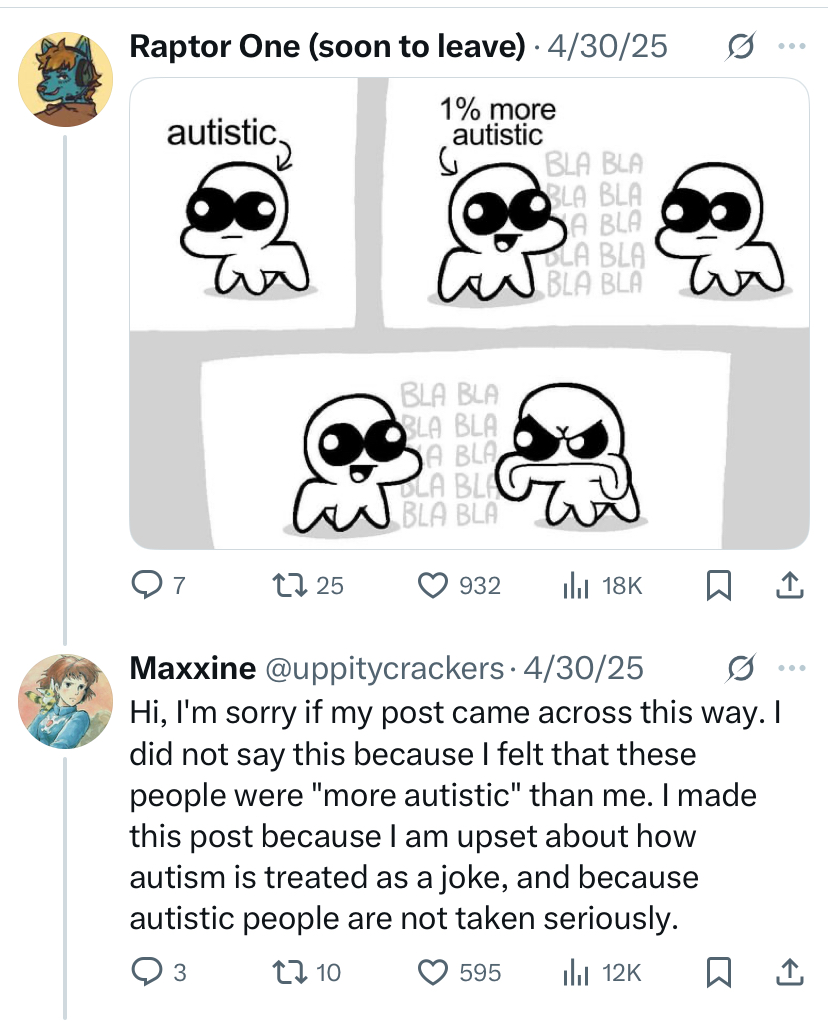The height and width of the screenshot is (1021, 828).
Task: Open Grok icon on Raptor One's post
Action: click(742, 46)
